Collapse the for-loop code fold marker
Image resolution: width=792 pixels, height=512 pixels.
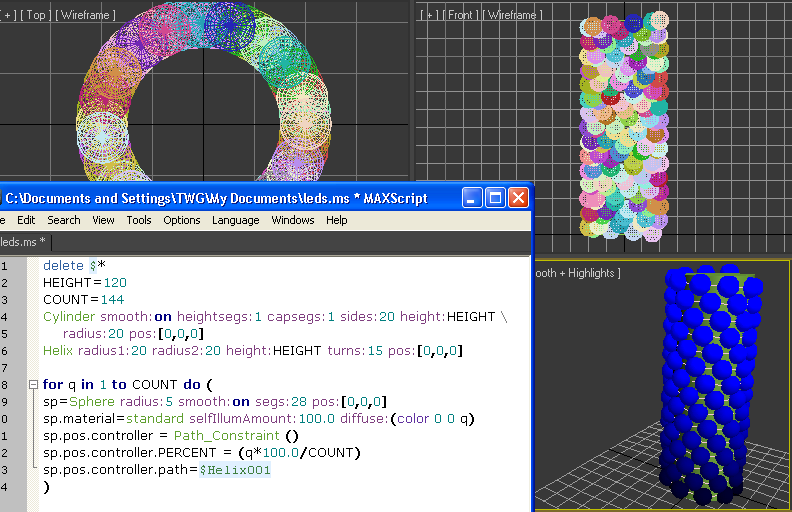click(33, 384)
